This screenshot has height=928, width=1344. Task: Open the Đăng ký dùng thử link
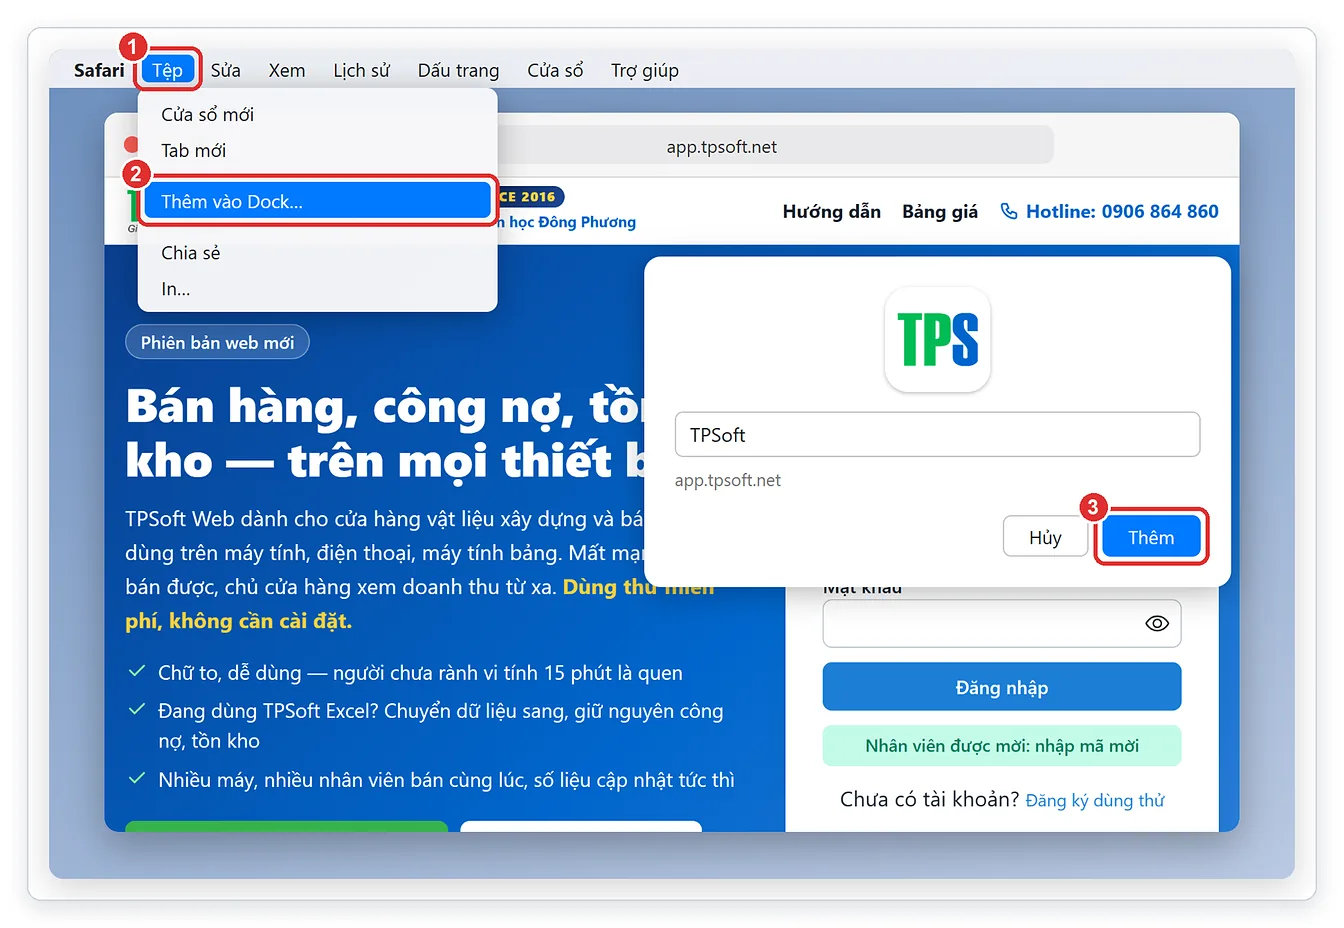coord(1095,800)
